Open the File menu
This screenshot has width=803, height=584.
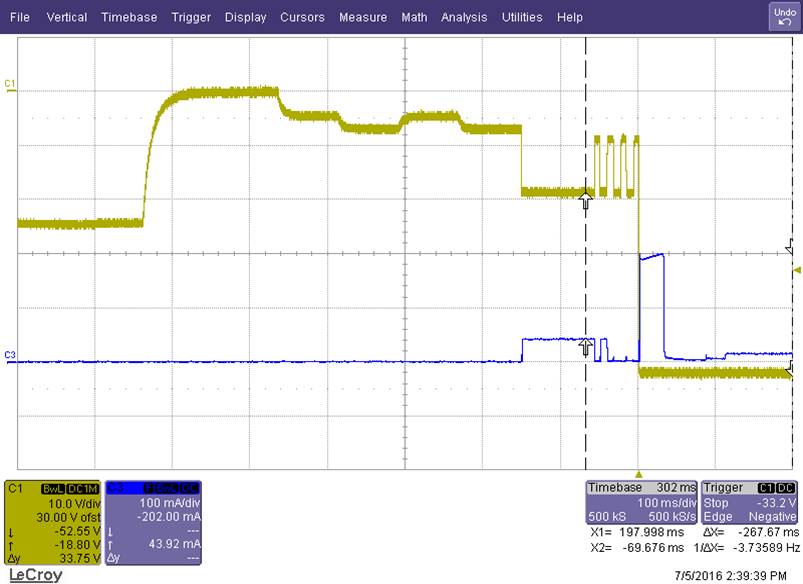coord(19,17)
